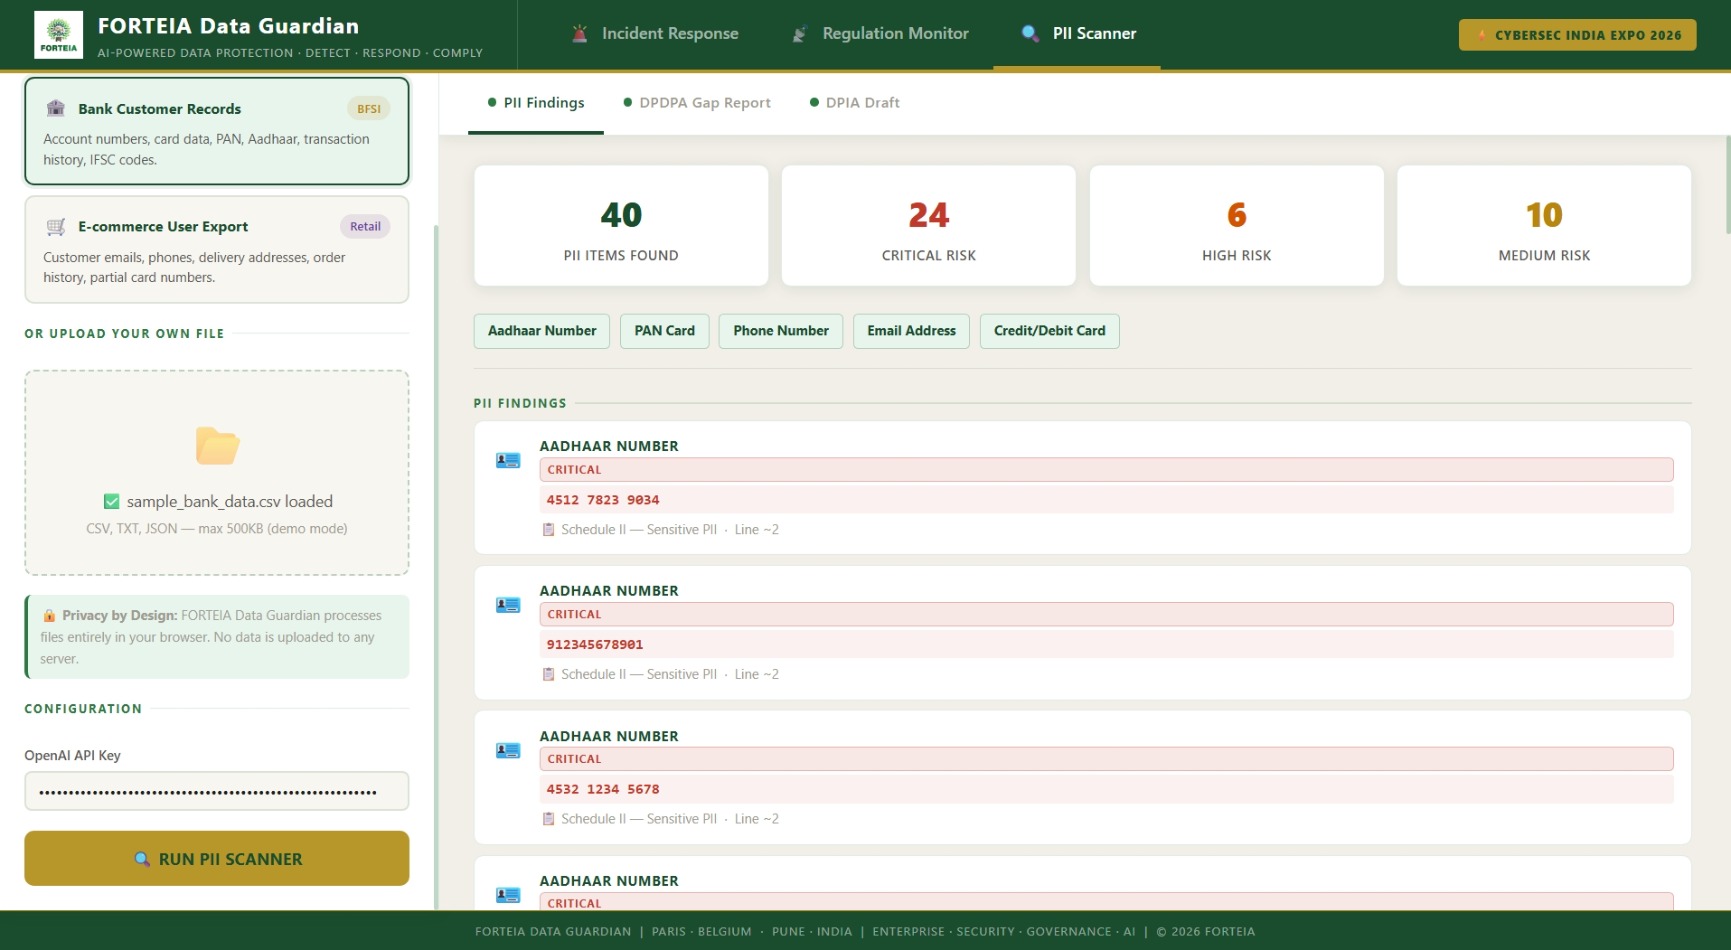Click the folder upload icon

pos(217,446)
